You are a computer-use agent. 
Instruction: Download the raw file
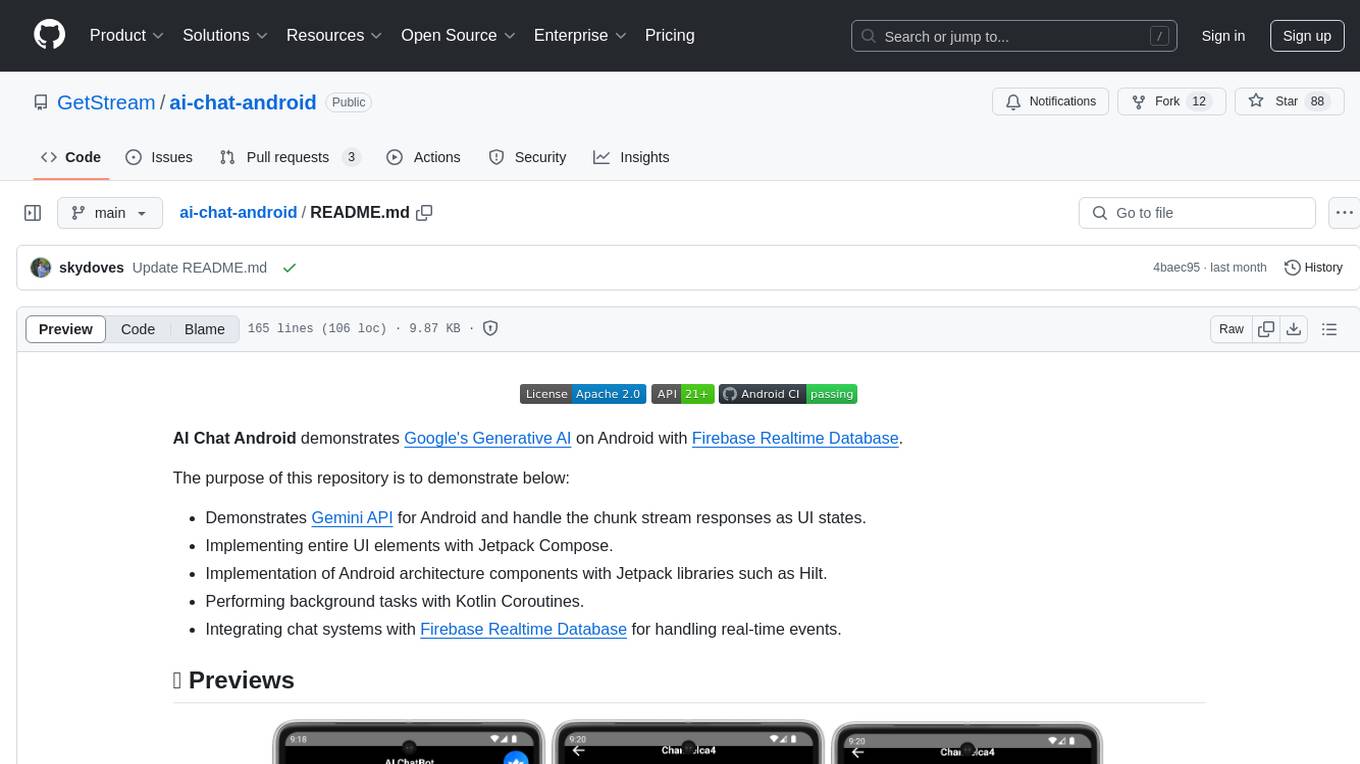click(1293, 329)
